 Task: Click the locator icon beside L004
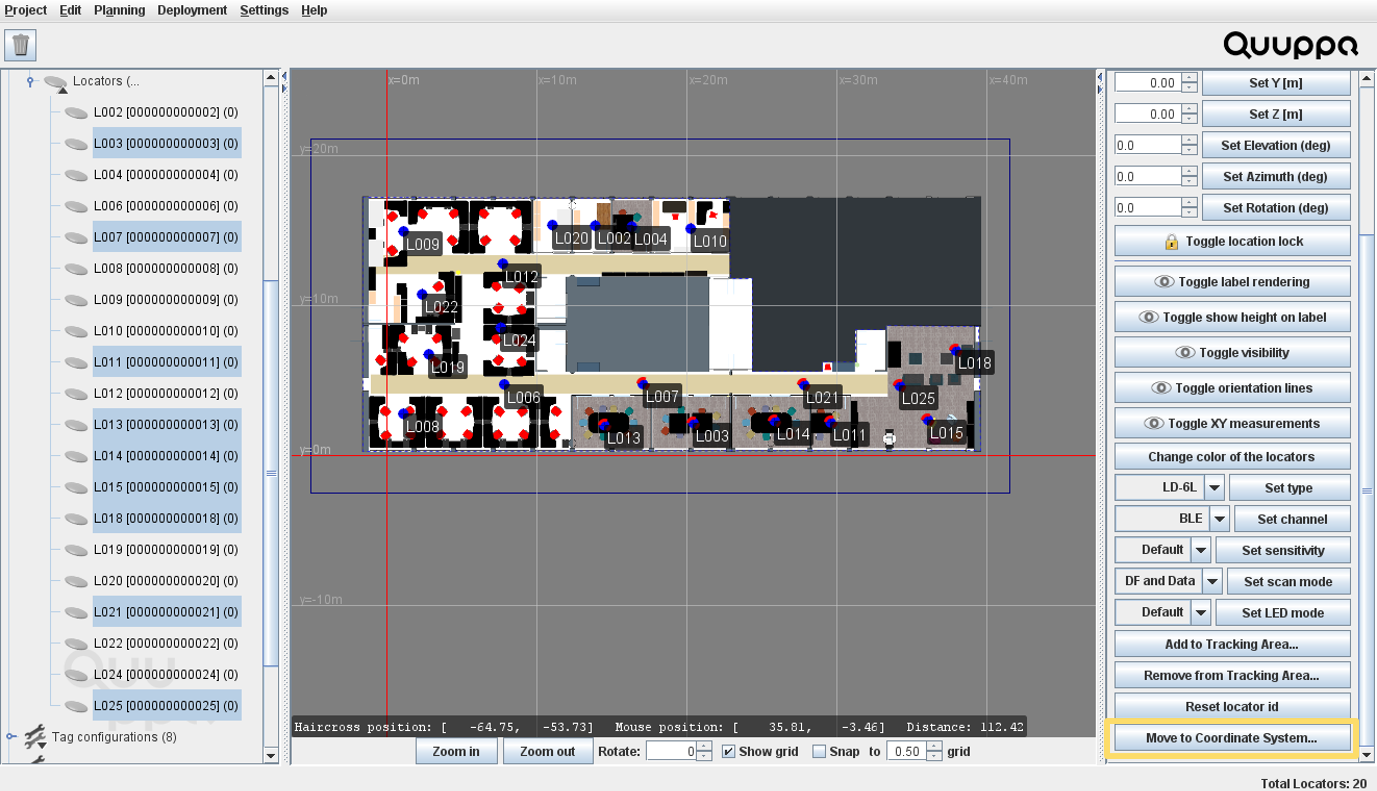tap(76, 176)
